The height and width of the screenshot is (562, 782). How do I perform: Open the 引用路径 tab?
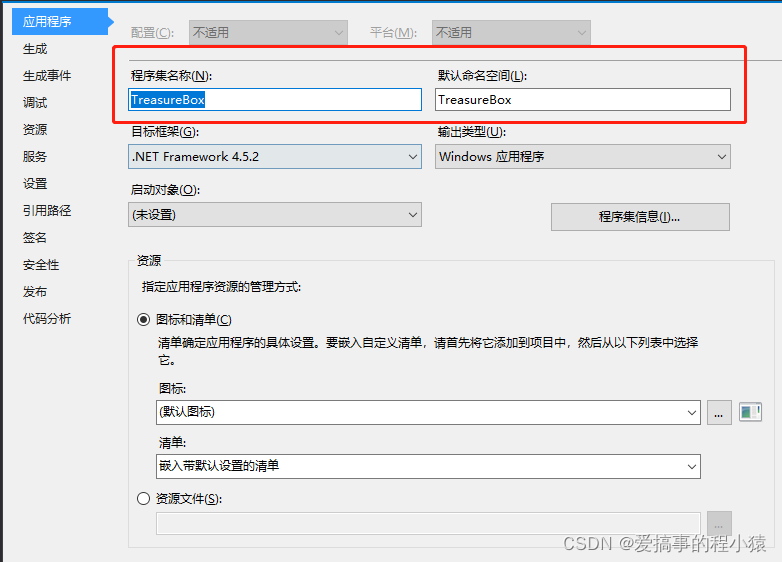click(47, 210)
